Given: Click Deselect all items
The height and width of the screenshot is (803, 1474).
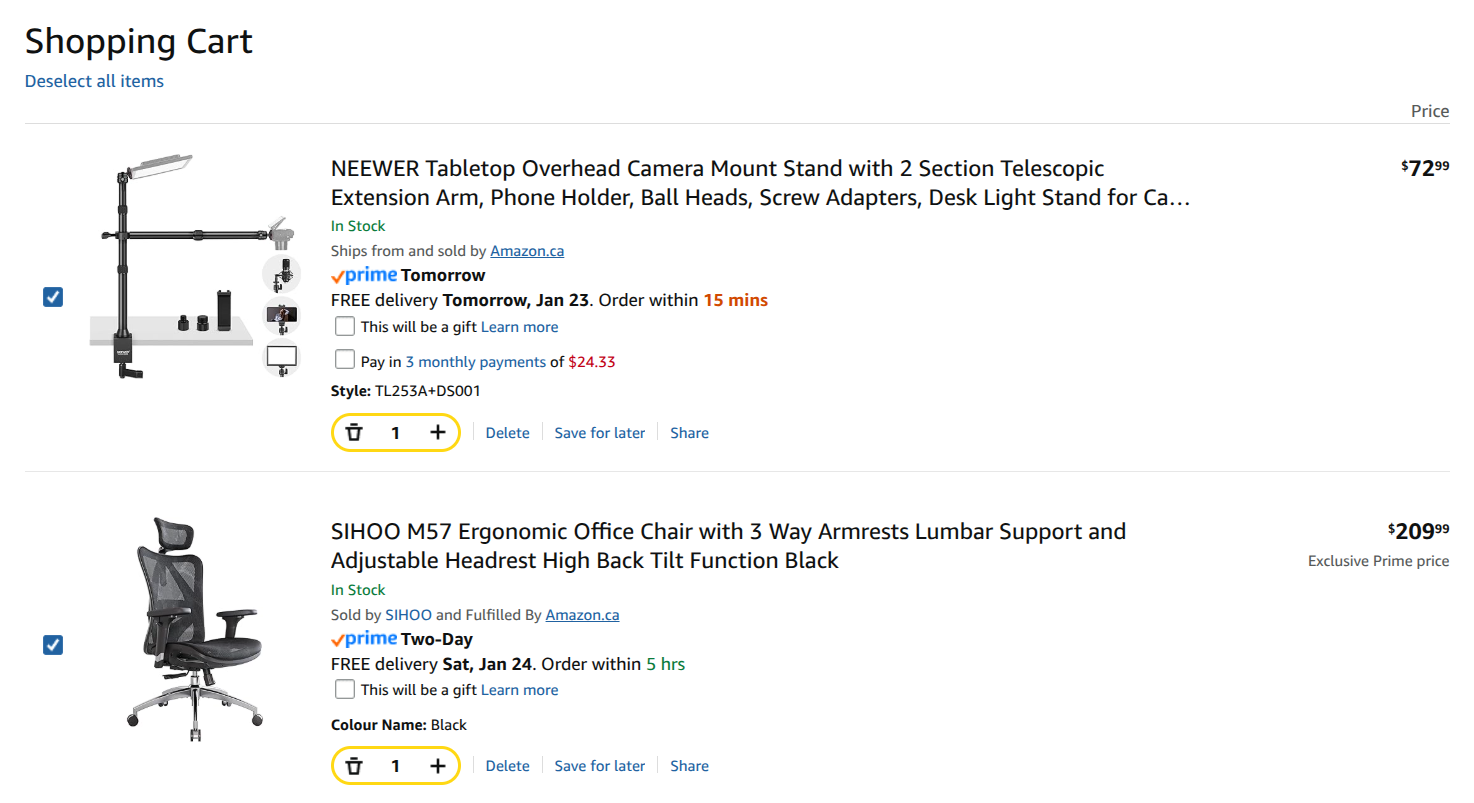Looking at the screenshot, I should pos(94,81).
